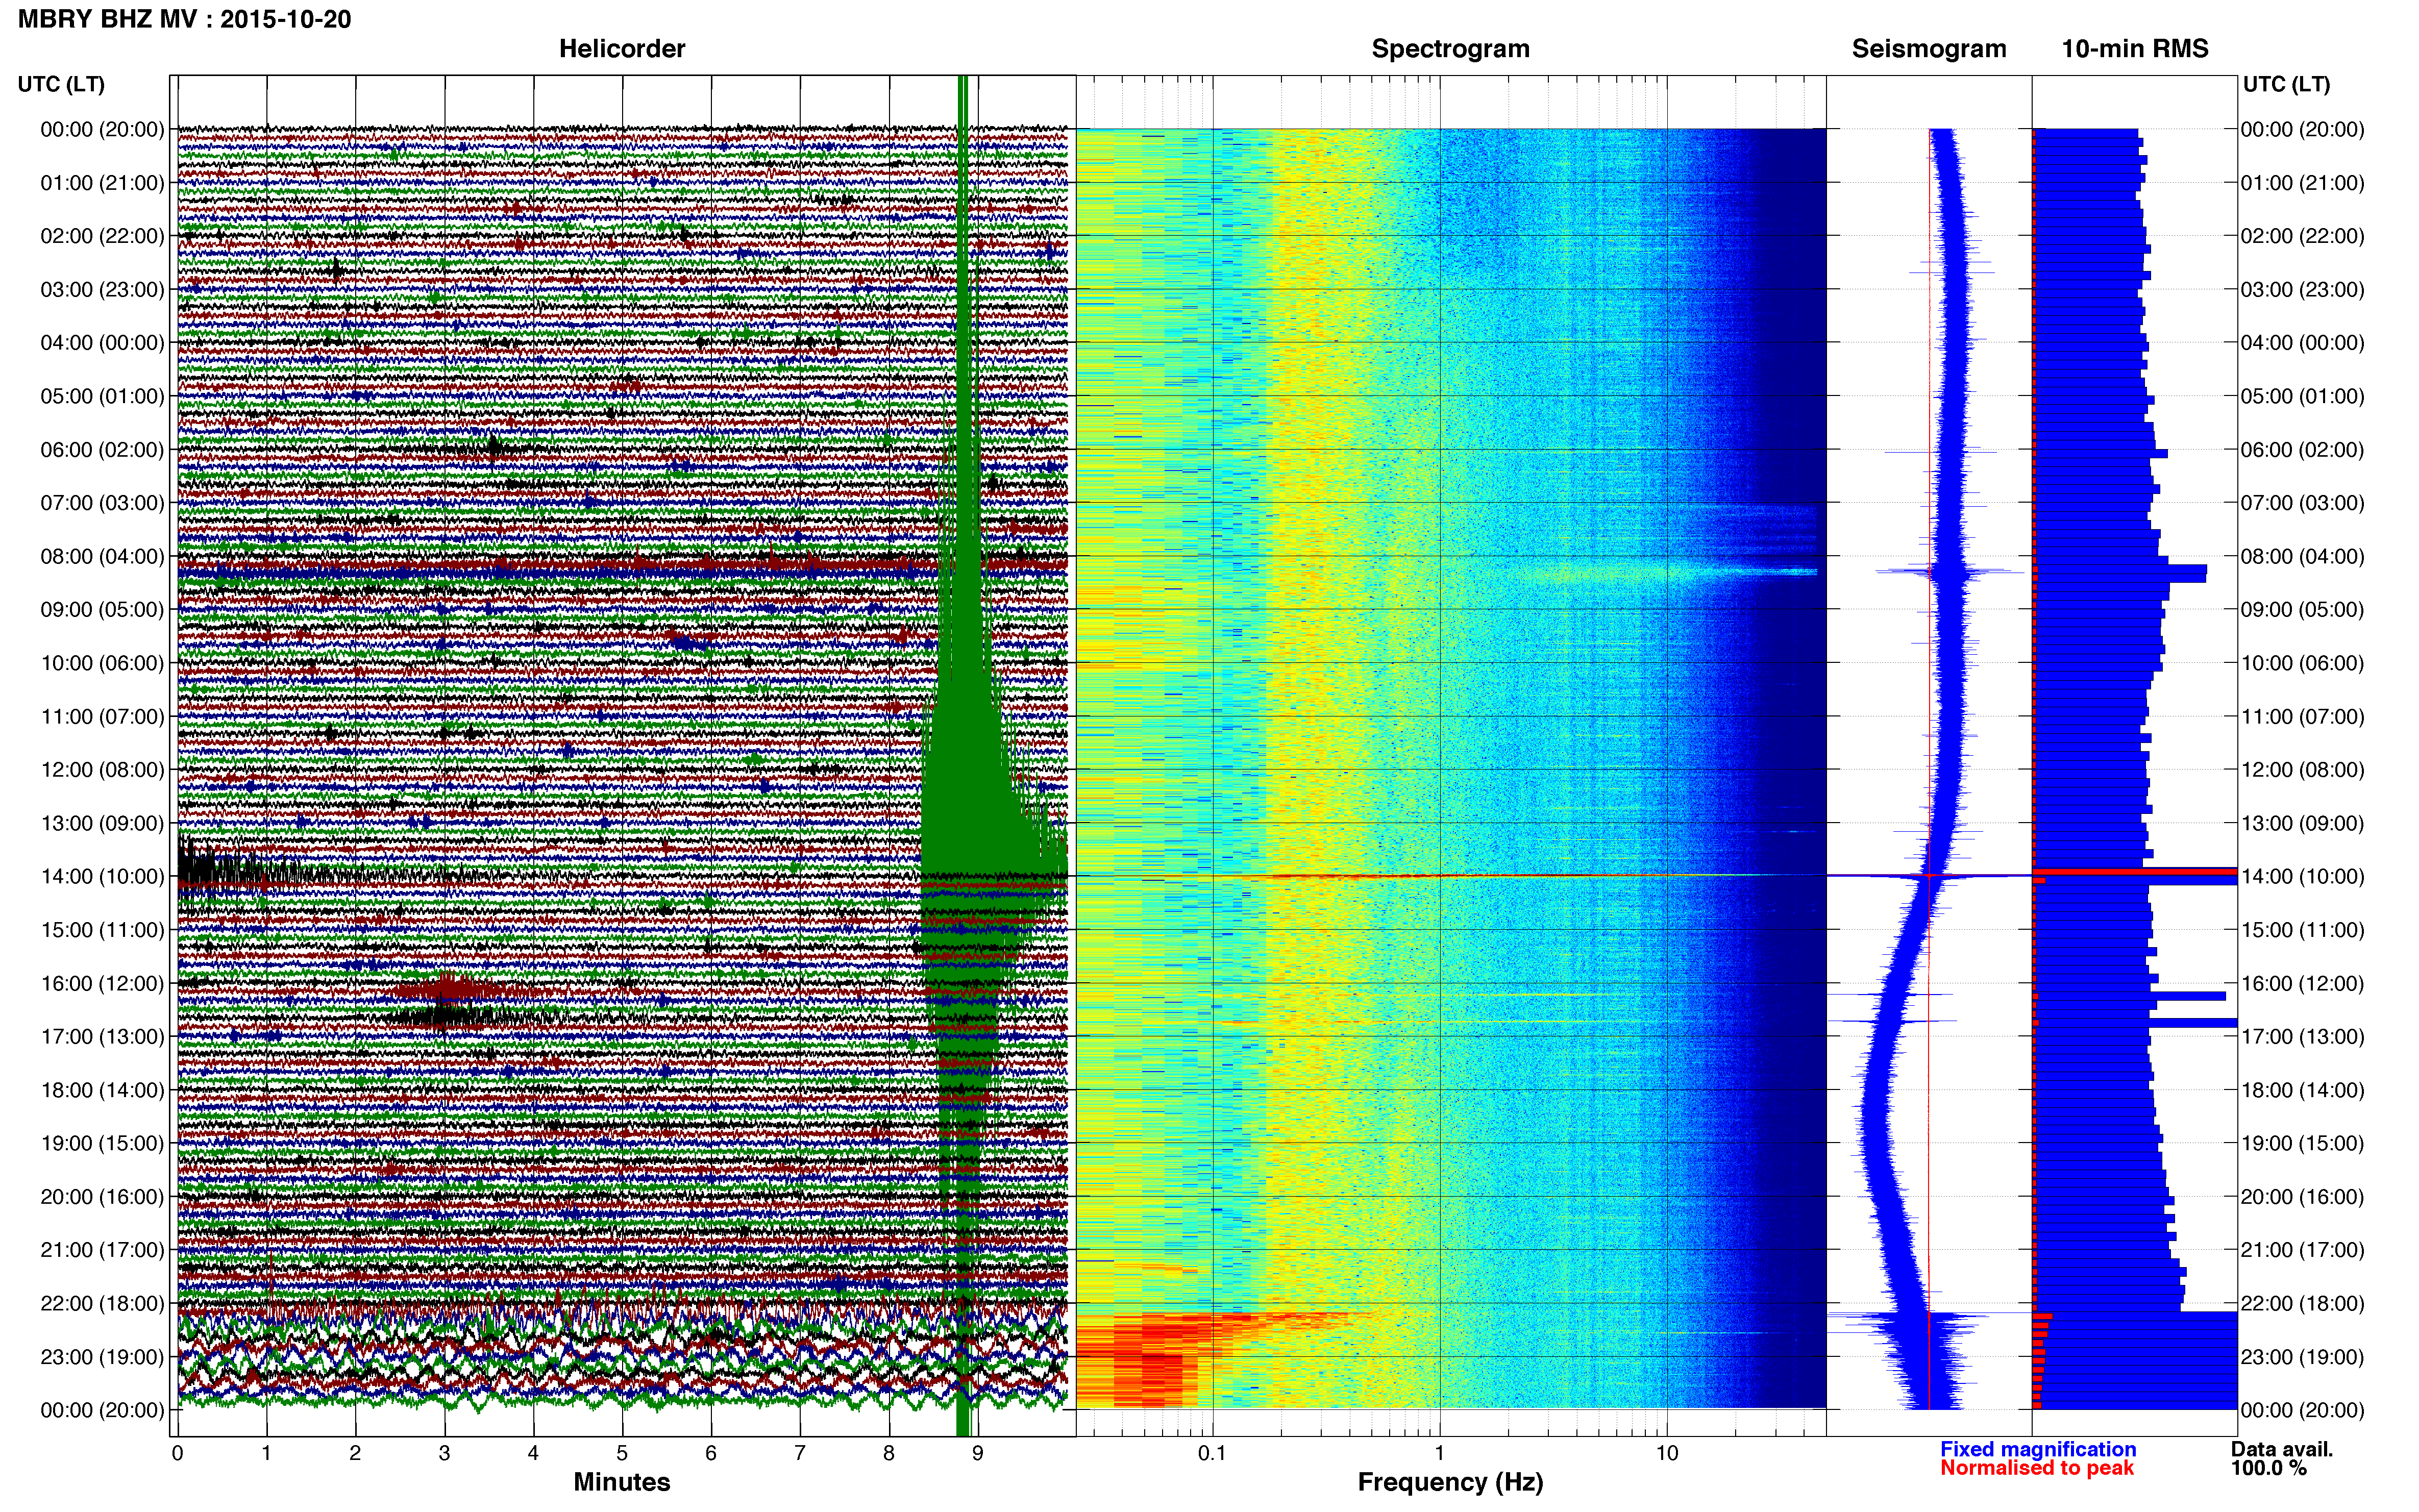Select the 'Seismogram' panel heading
Image resolution: width=2419 pixels, height=1512 pixels.
click(x=1929, y=49)
